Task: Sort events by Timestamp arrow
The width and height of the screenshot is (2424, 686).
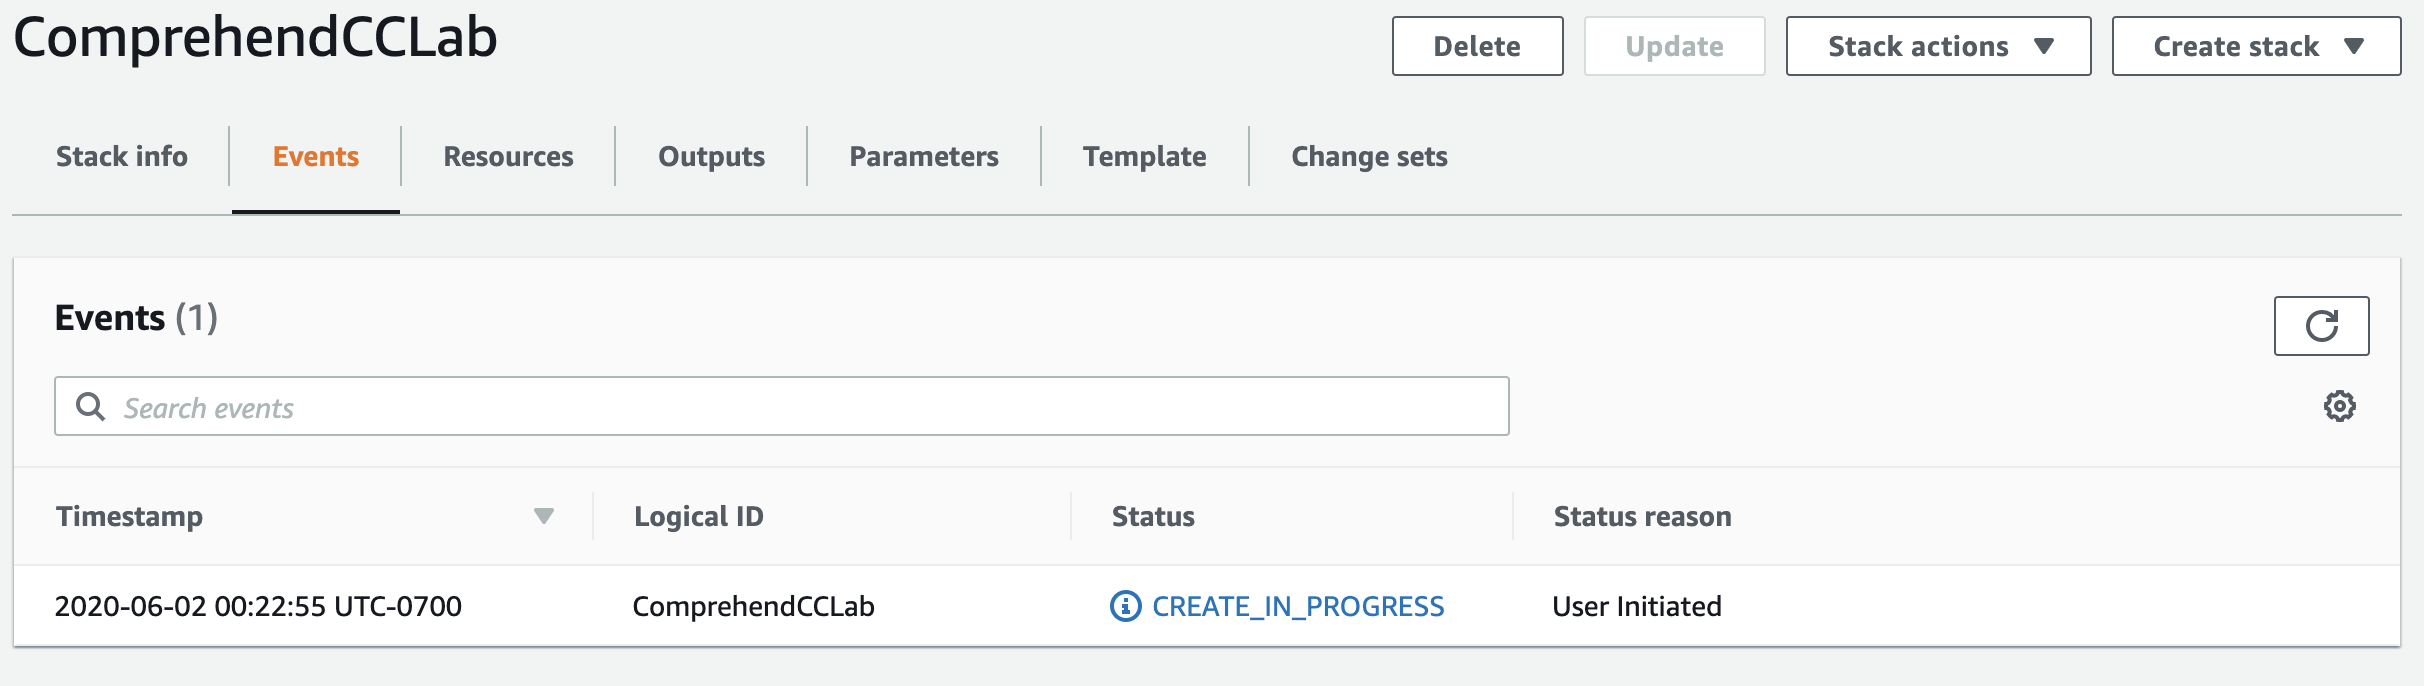Action: 543,516
